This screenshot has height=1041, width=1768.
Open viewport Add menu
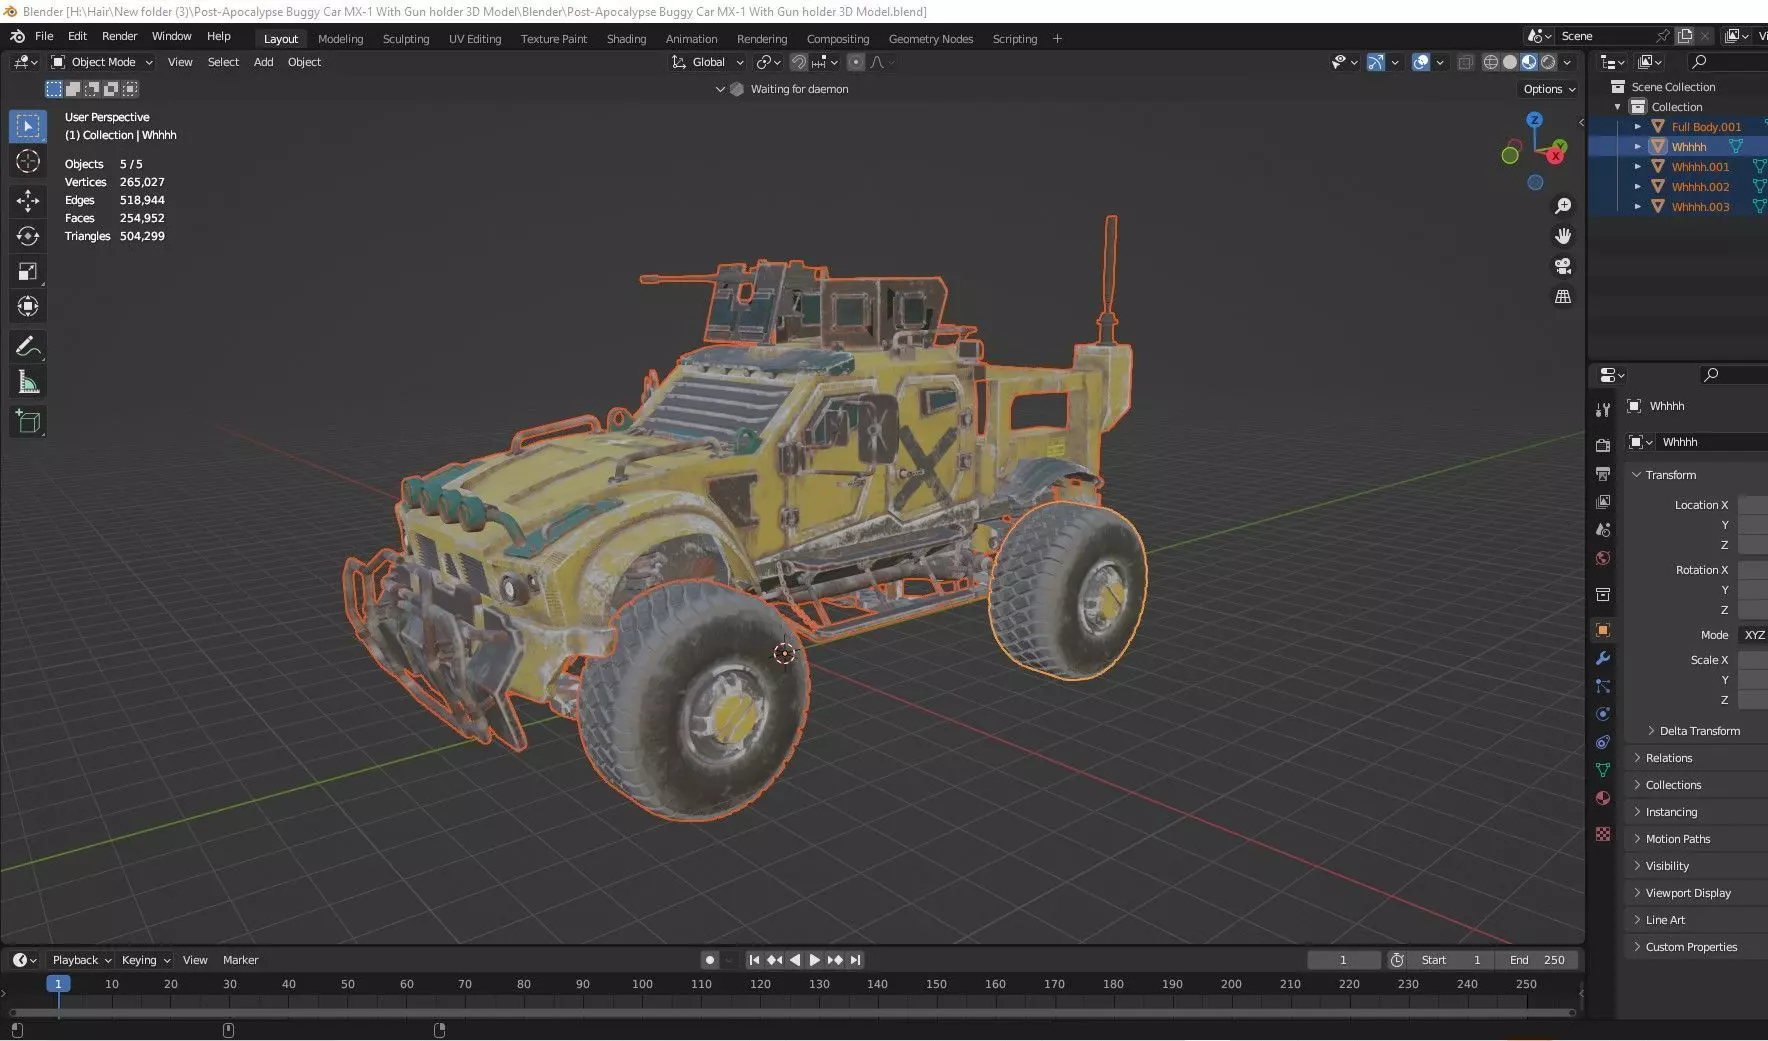(263, 62)
